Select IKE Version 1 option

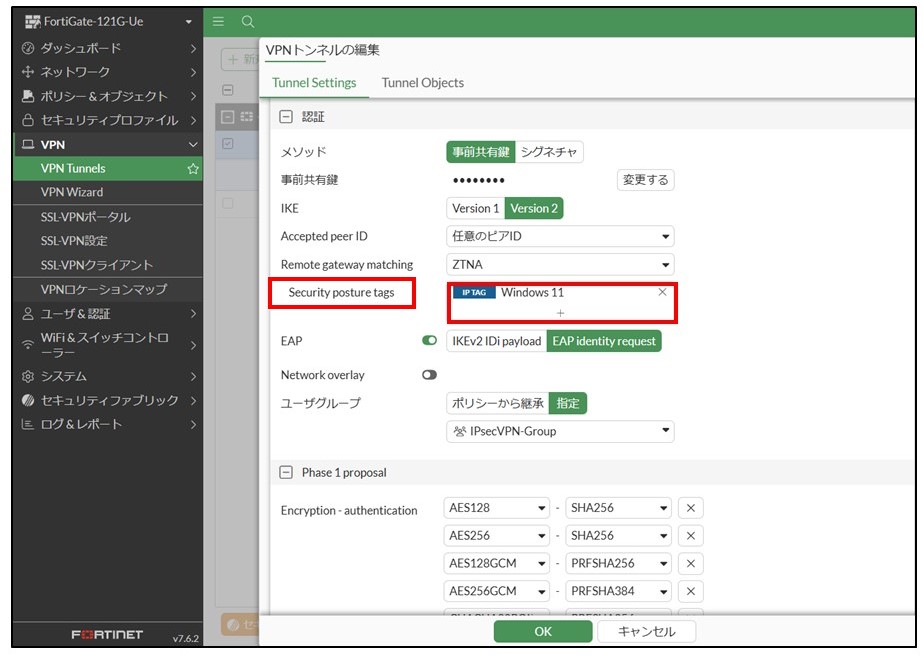tap(475, 208)
